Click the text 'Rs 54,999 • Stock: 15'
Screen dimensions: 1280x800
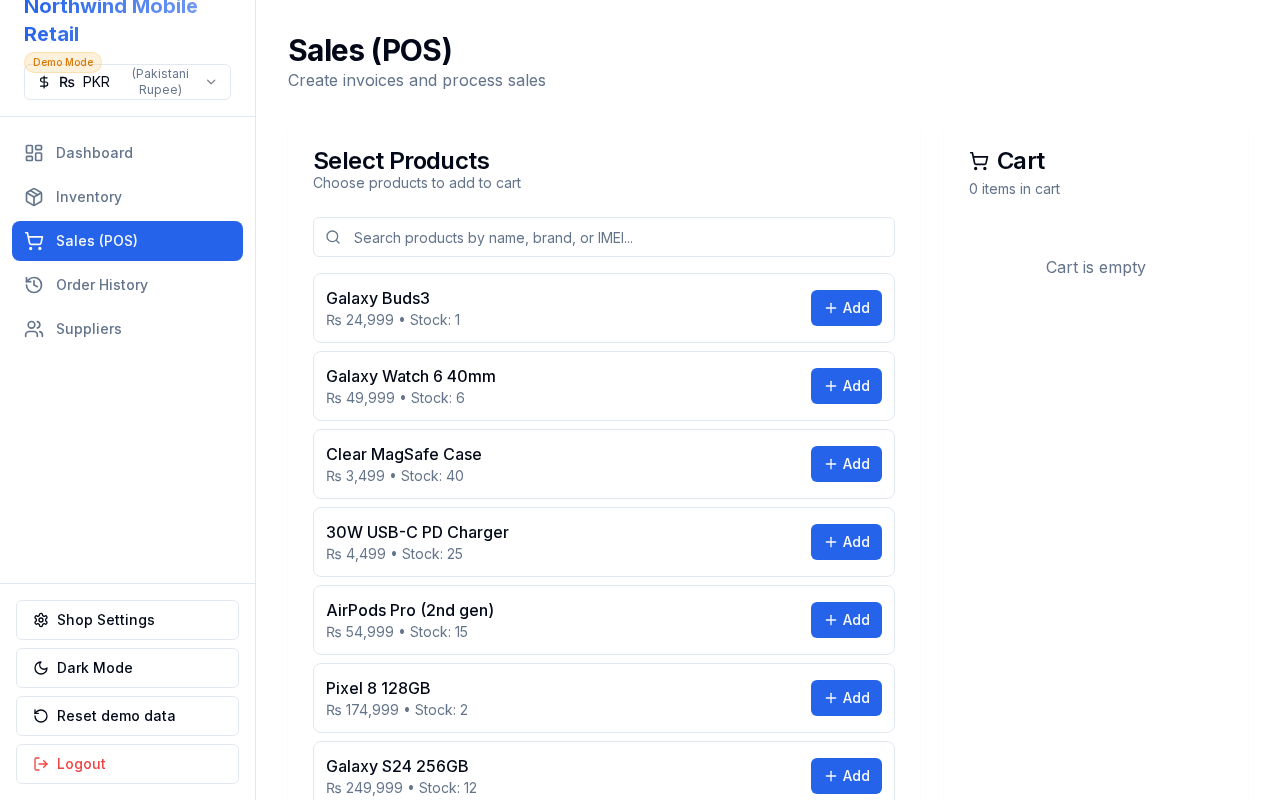397,632
